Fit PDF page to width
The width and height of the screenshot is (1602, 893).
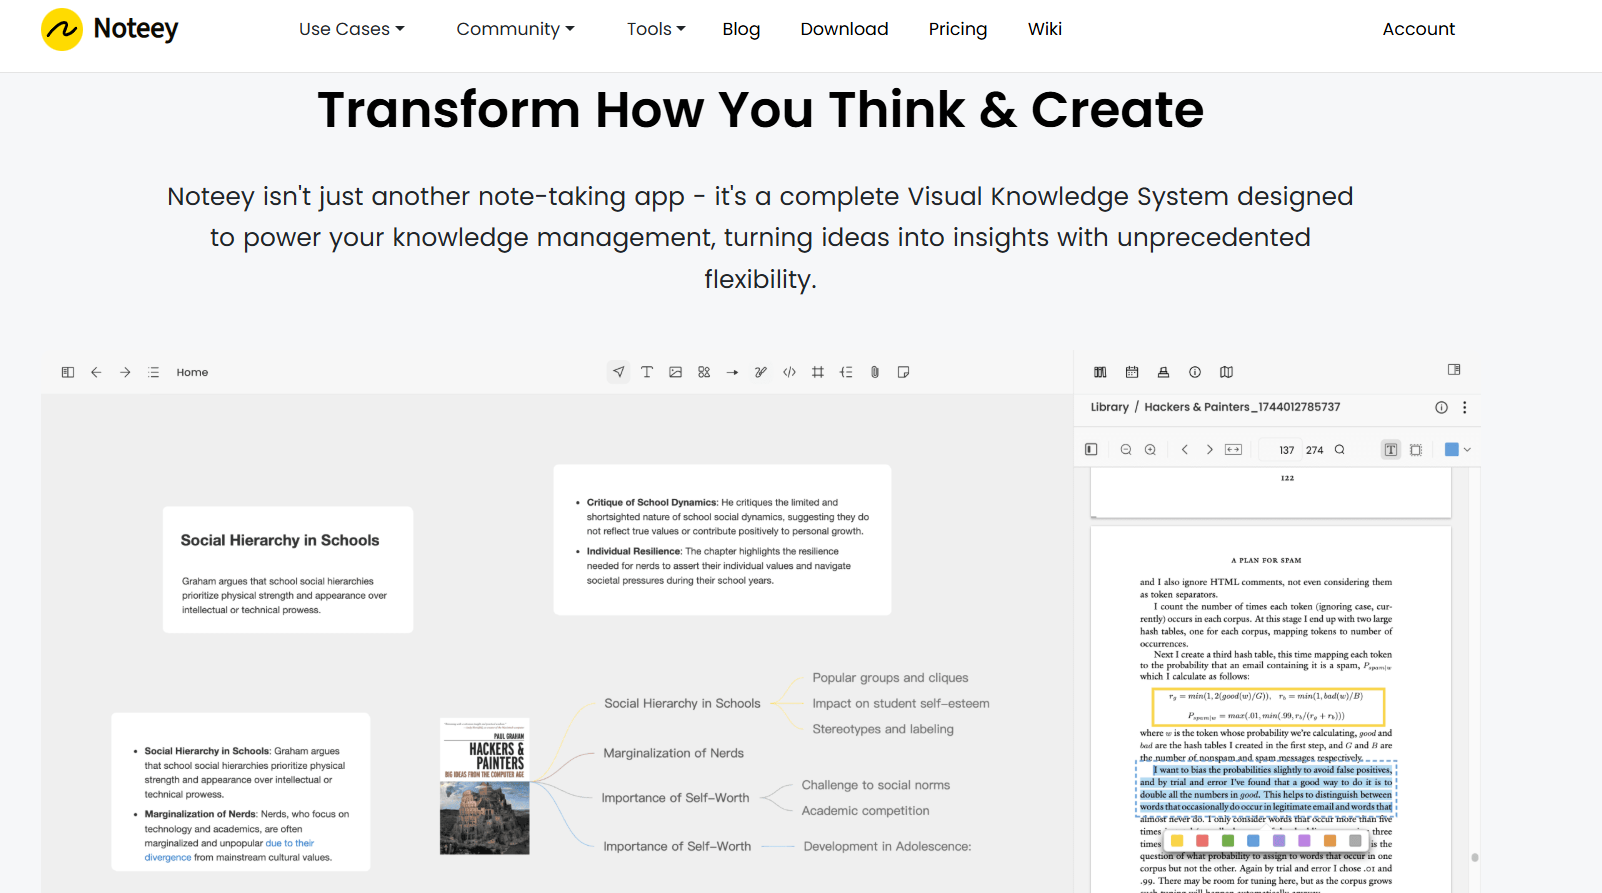pyautogui.click(x=1234, y=450)
